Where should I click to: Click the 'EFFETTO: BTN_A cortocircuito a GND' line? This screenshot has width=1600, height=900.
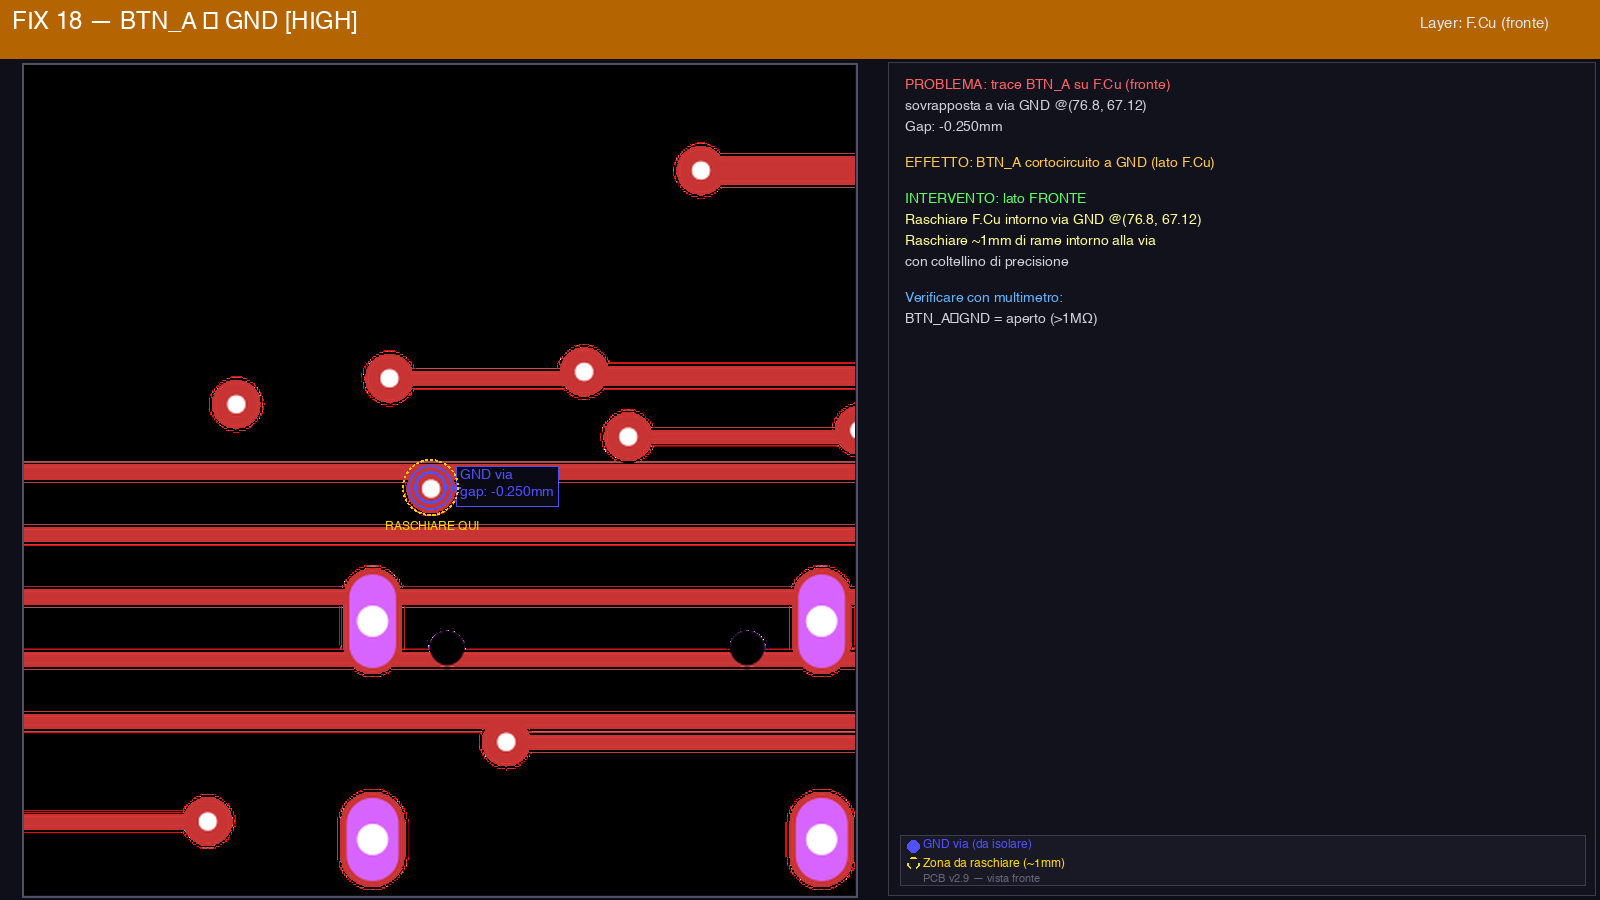(x=1059, y=163)
